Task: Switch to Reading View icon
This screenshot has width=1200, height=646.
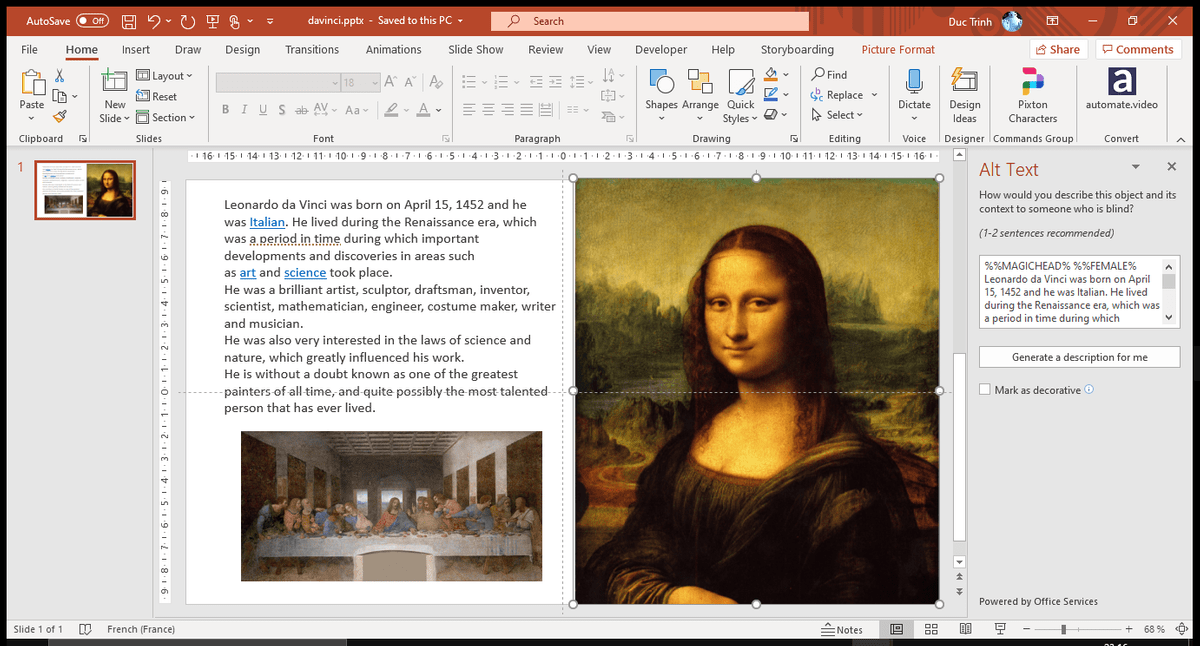Action: pos(965,629)
